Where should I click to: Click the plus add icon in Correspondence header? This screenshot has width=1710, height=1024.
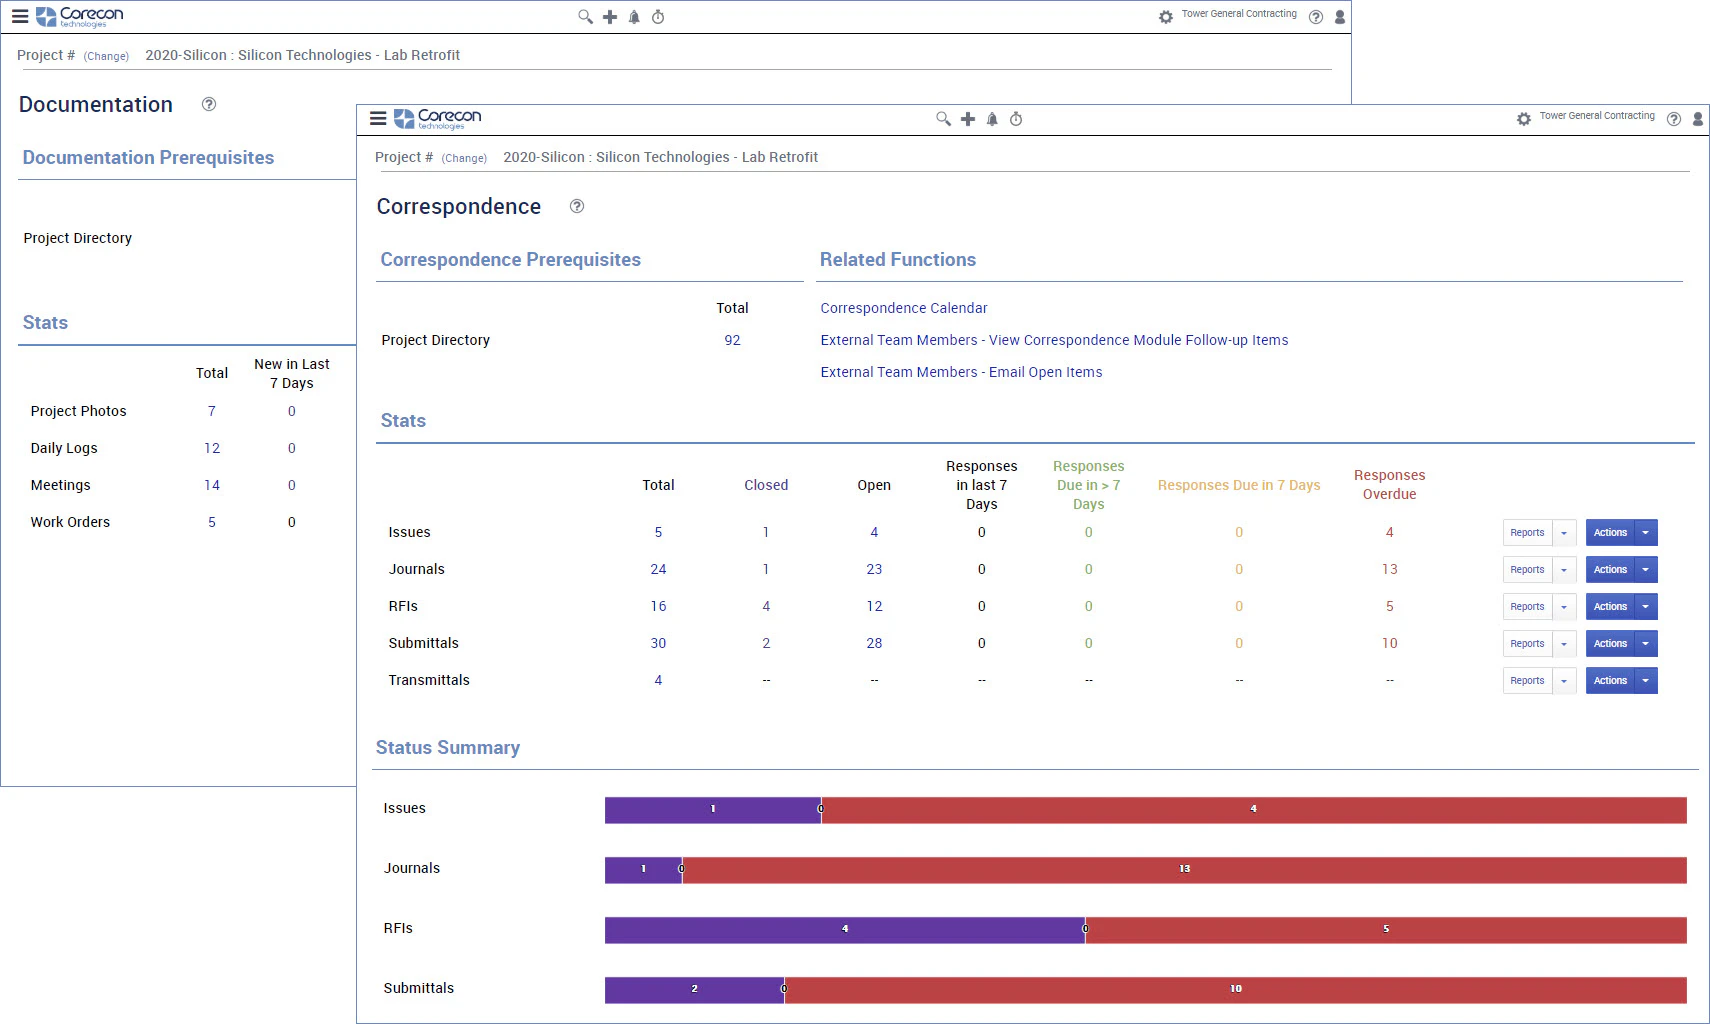[x=968, y=119]
